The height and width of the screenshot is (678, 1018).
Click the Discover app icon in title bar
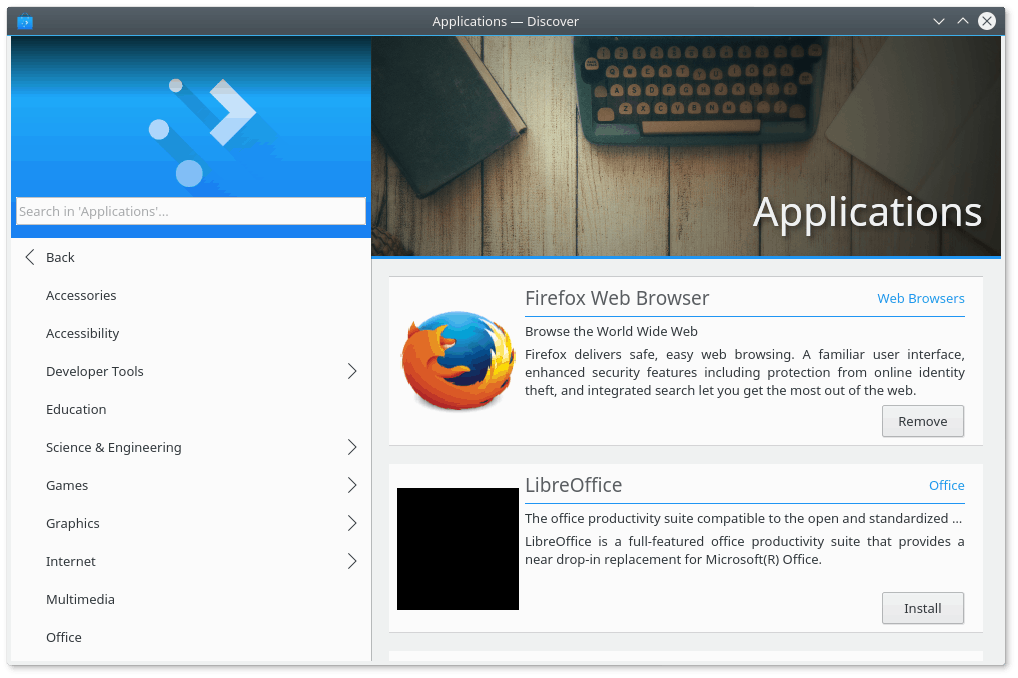pyautogui.click(x=25, y=21)
